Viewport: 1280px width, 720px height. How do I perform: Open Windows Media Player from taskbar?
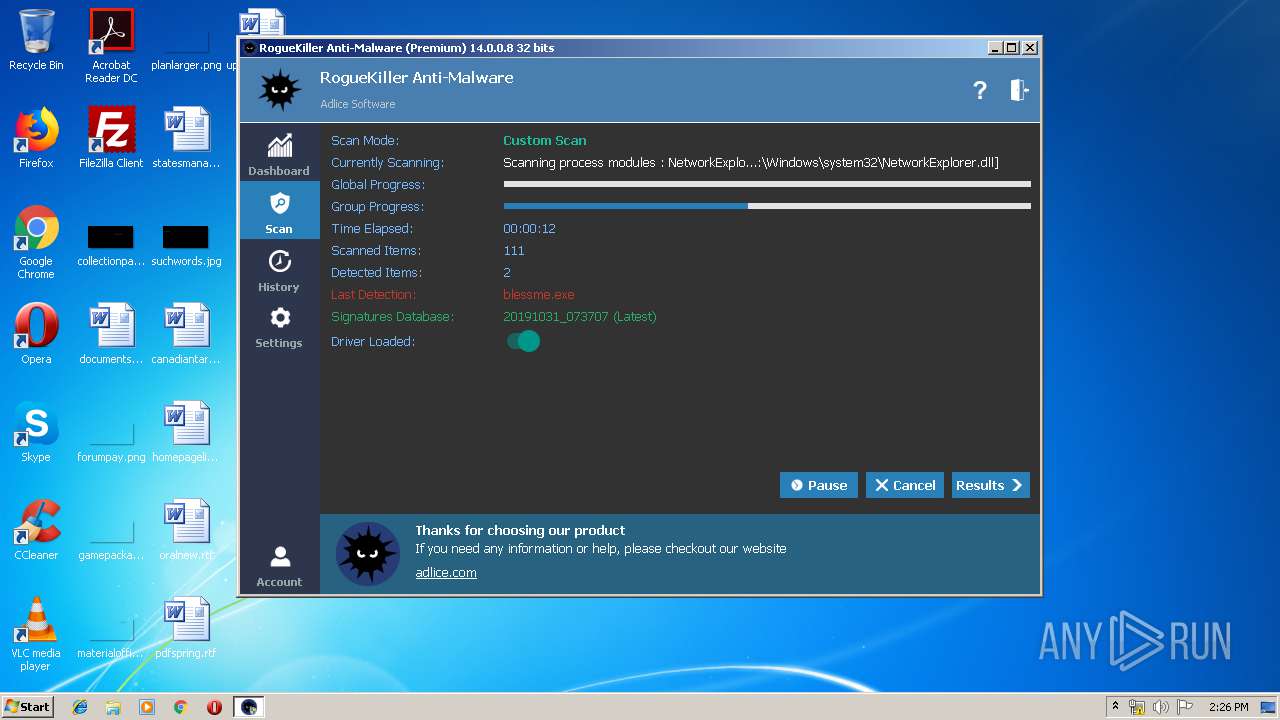(x=147, y=707)
